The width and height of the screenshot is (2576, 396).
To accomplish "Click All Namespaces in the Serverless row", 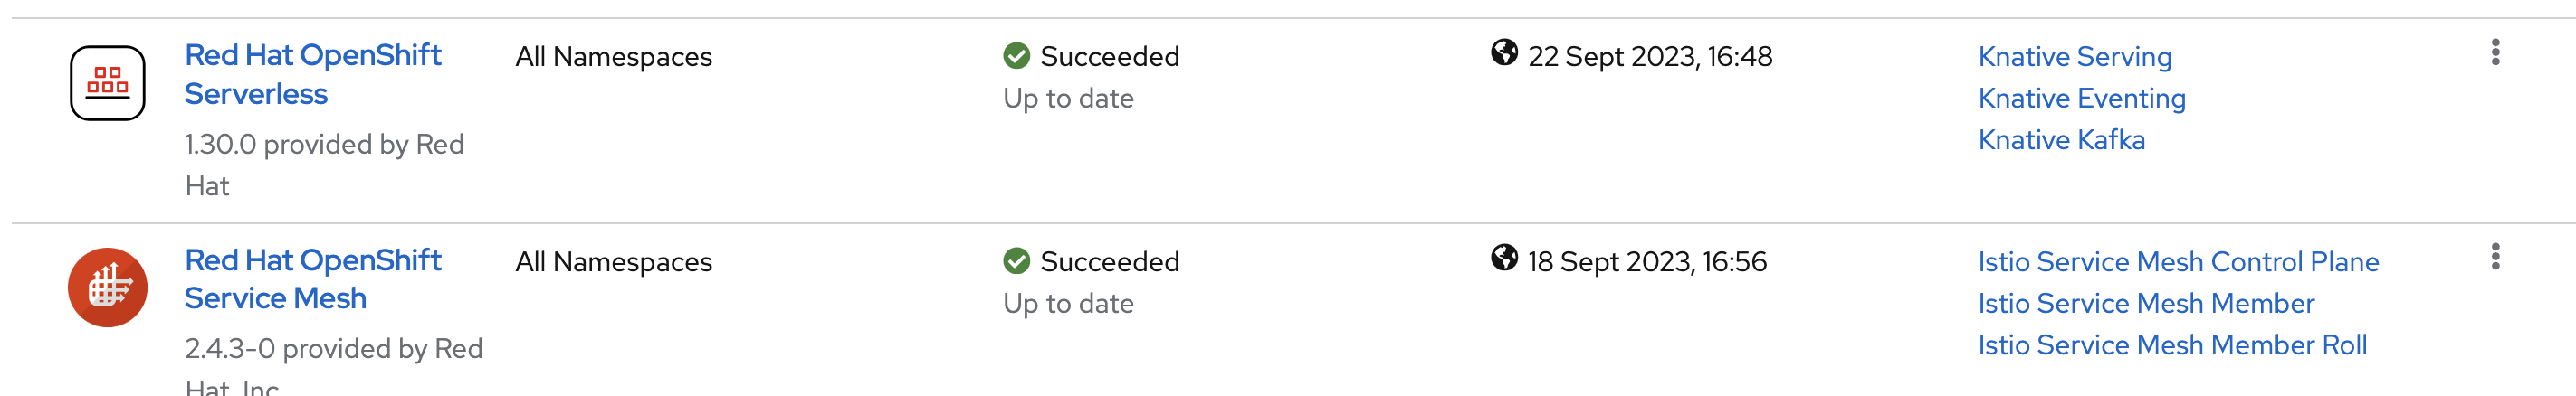I will [x=613, y=57].
